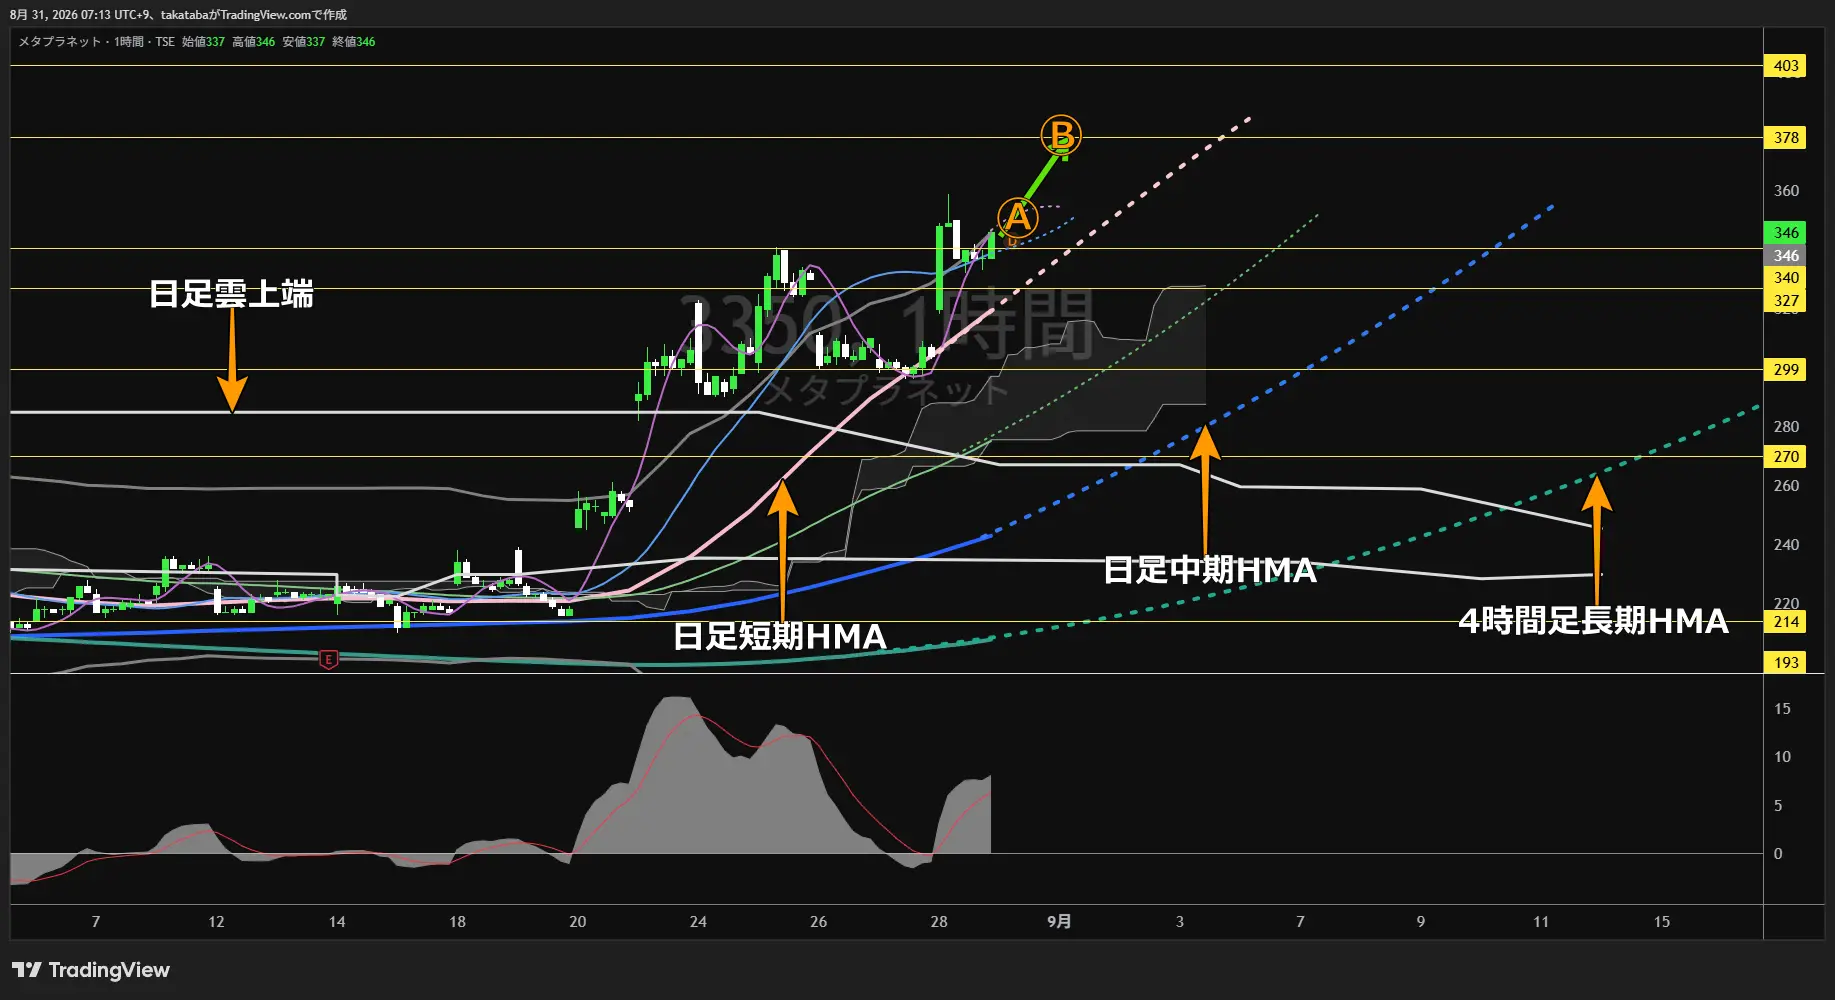The width and height of the screenshot is (1835, 1000).
Task: Click the 日足短期HMA text annotation
Action: pyautogui.click(x=780, y=636)
